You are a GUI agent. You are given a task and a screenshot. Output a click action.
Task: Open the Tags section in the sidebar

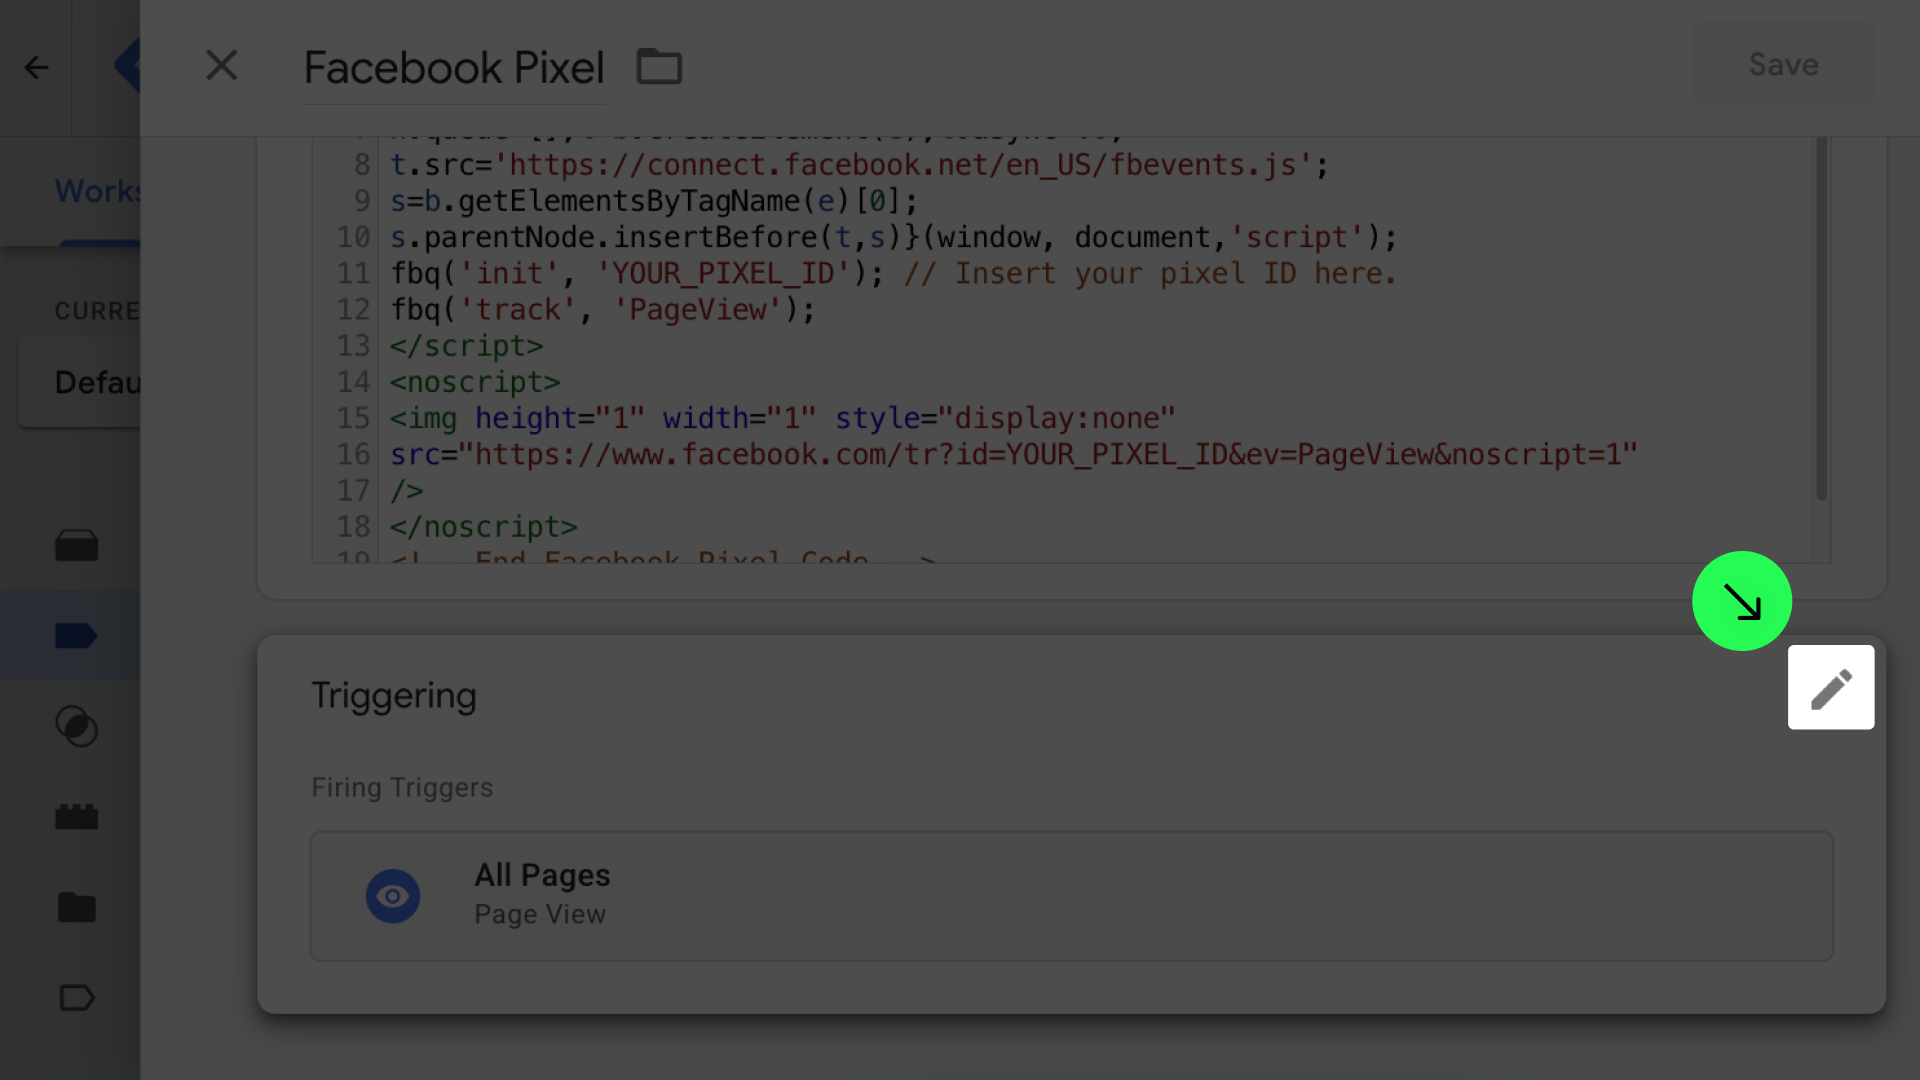click(76, 635)
